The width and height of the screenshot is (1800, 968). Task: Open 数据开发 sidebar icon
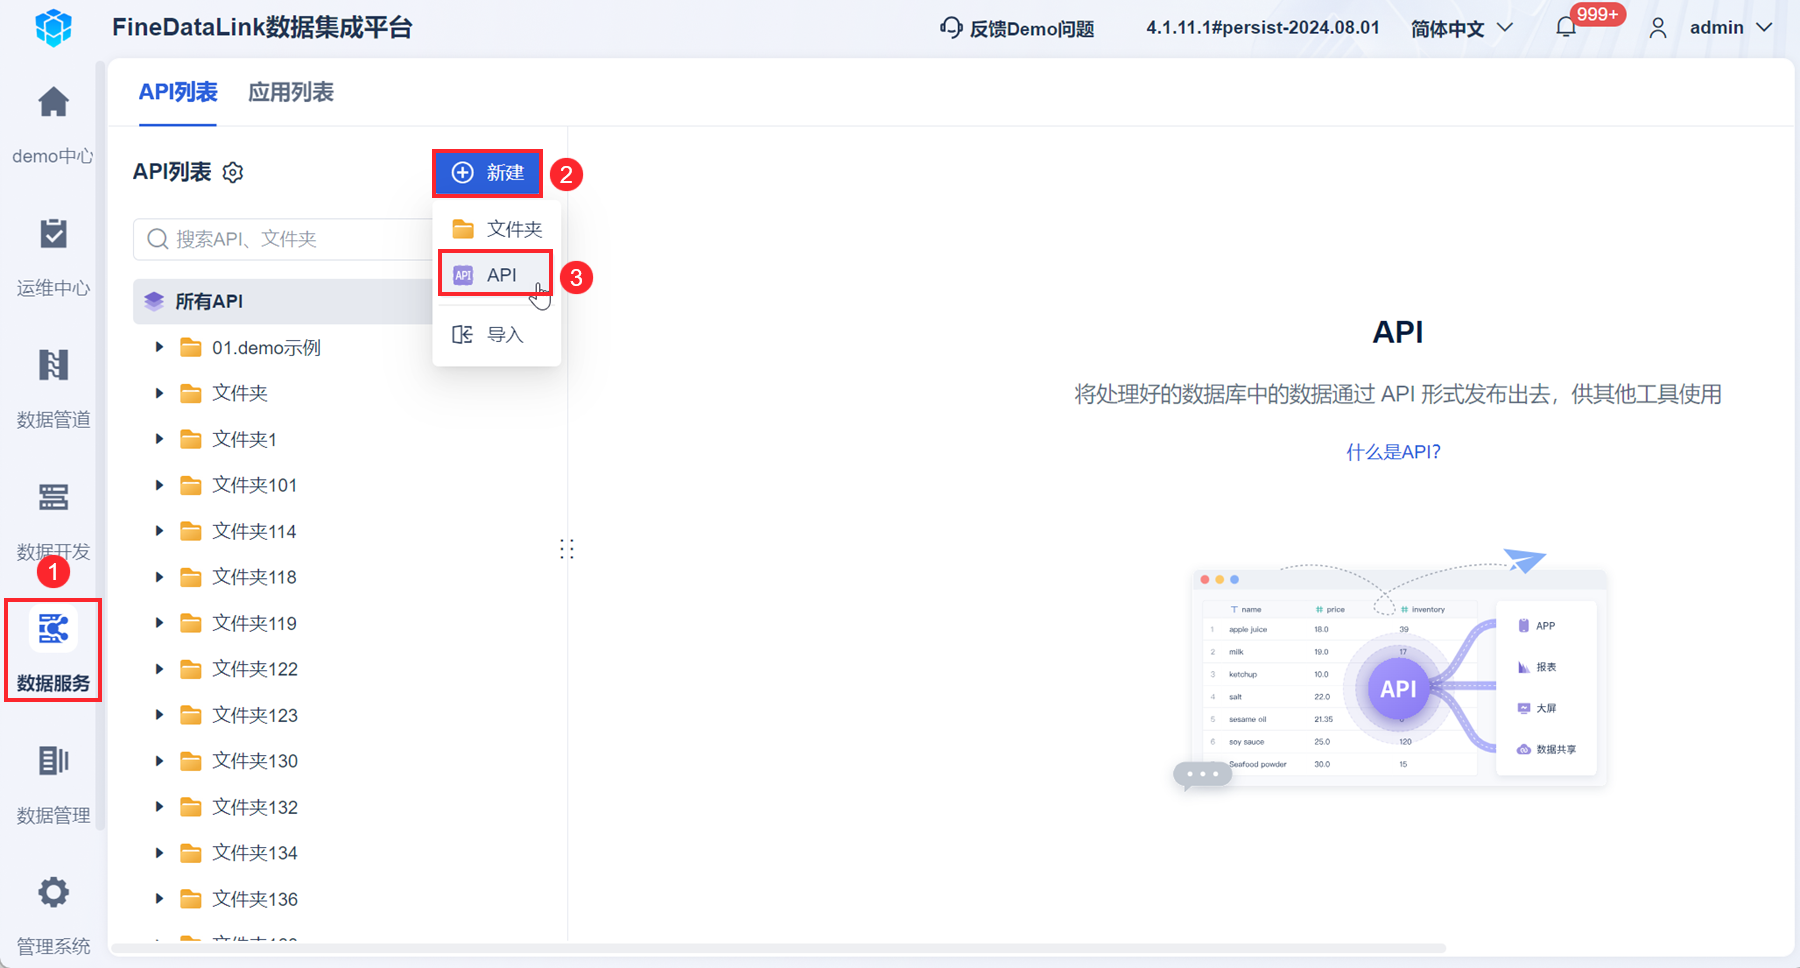[53, 497]
